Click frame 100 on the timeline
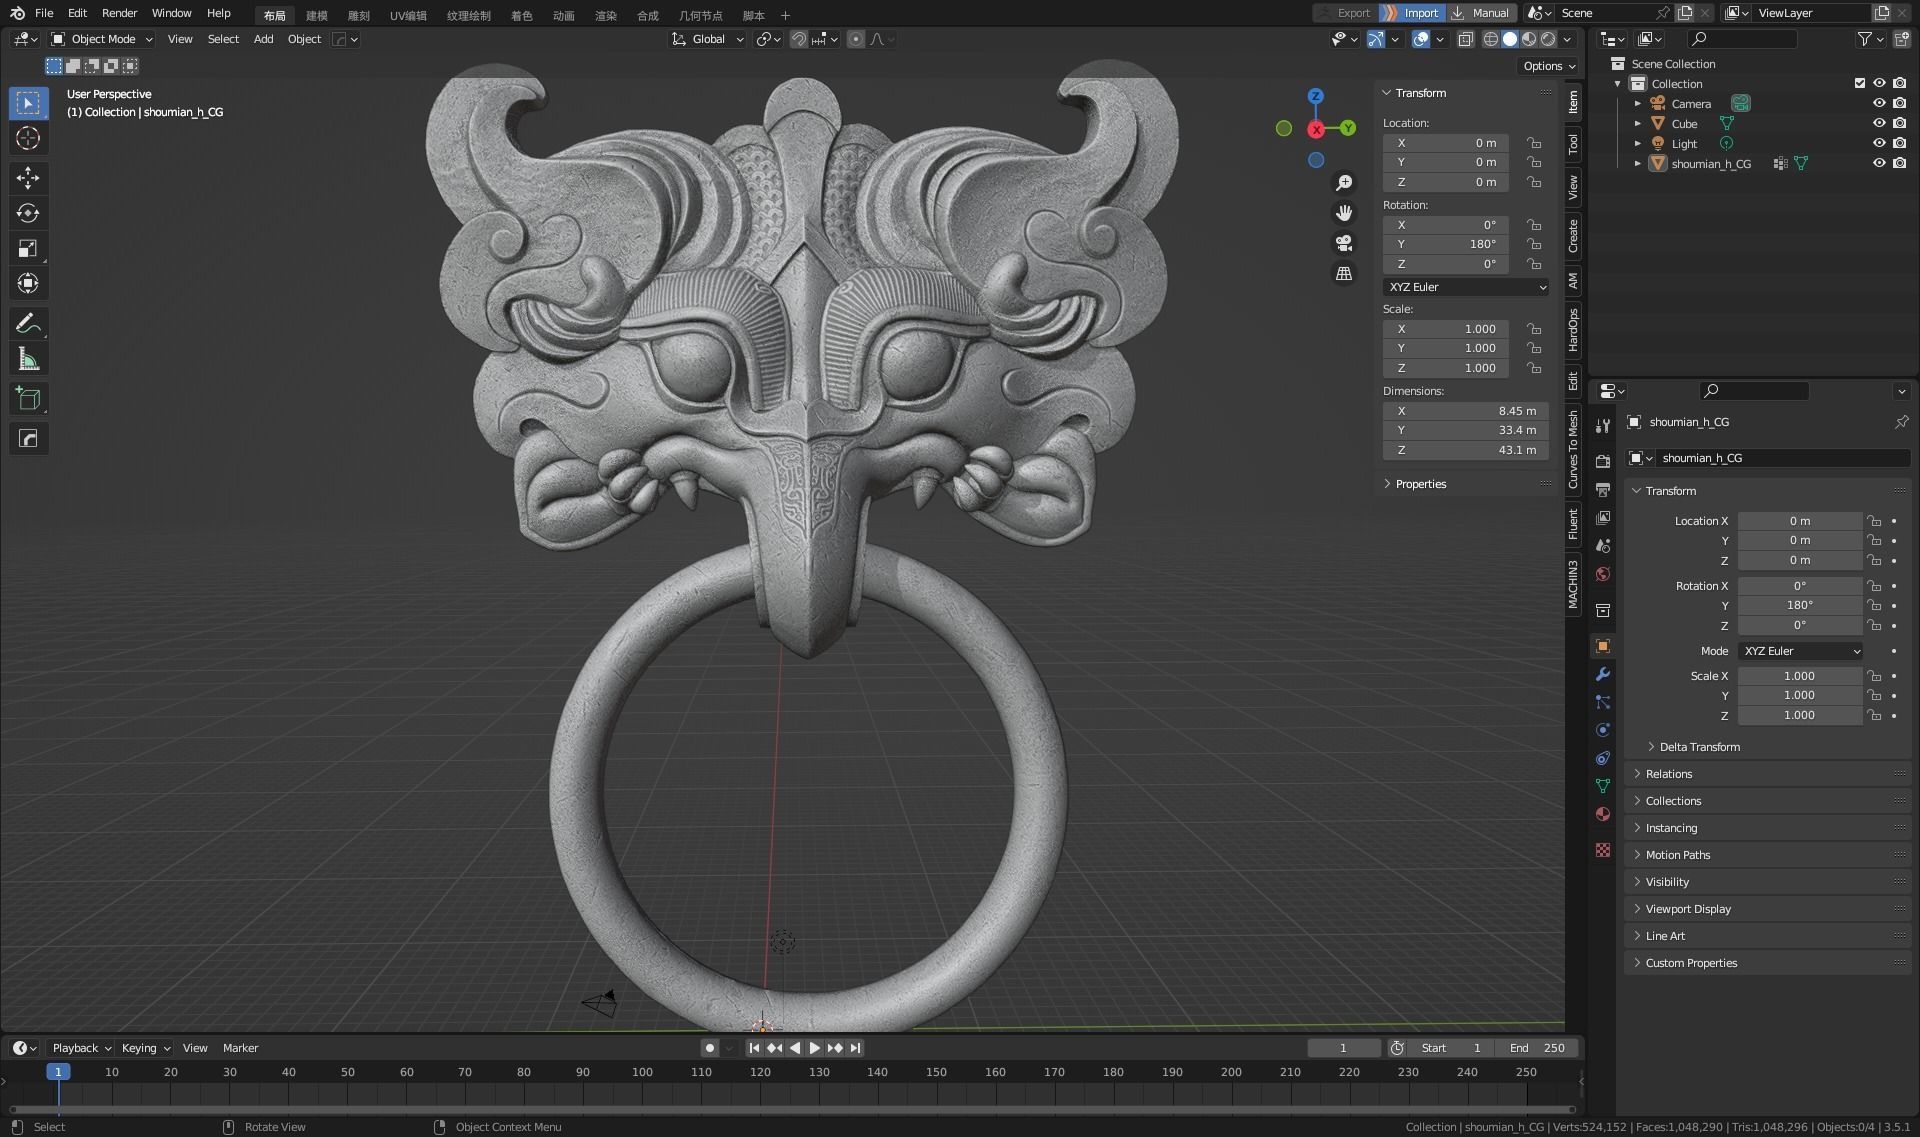The width and height of the screenshot is (1920, 1137). 642,1072
